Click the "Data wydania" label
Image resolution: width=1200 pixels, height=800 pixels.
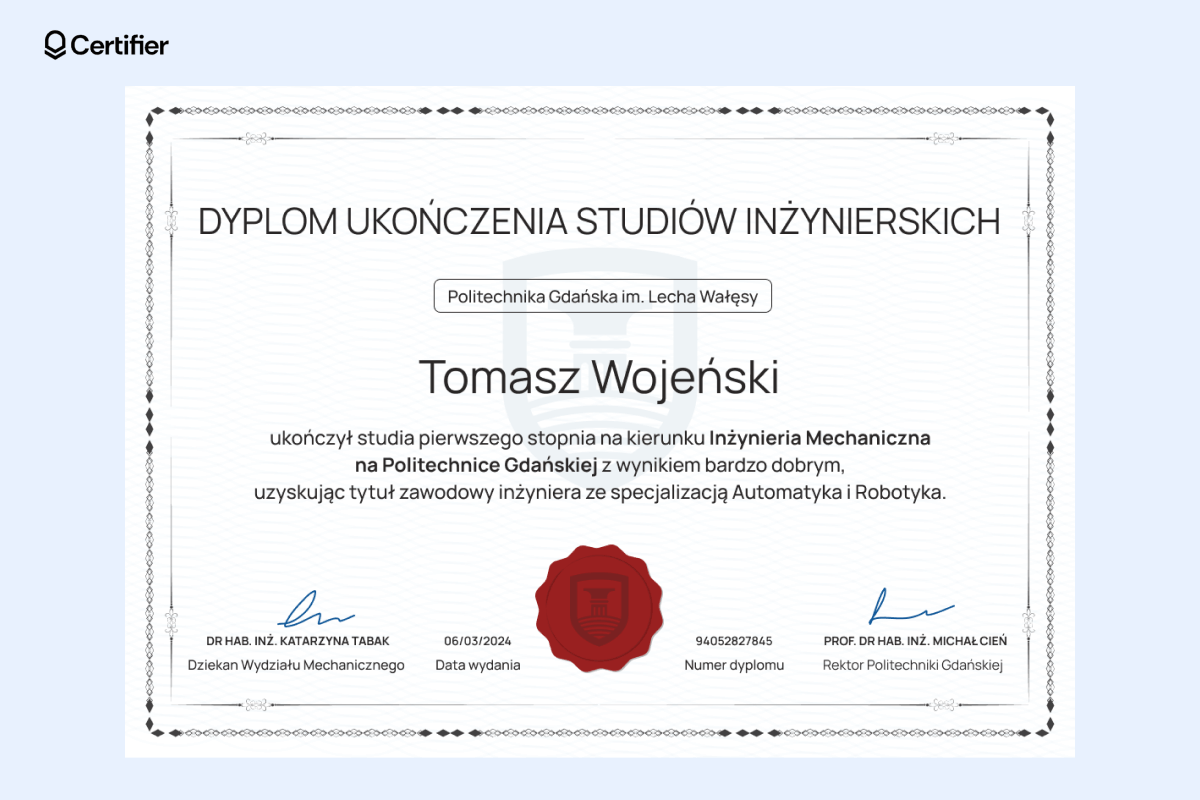pyautogui.click(x=478, y=665)
